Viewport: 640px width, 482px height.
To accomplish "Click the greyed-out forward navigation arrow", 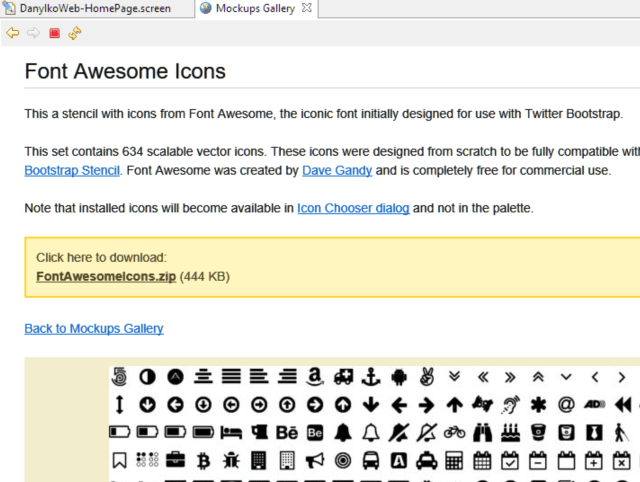I will click(33, 33).
